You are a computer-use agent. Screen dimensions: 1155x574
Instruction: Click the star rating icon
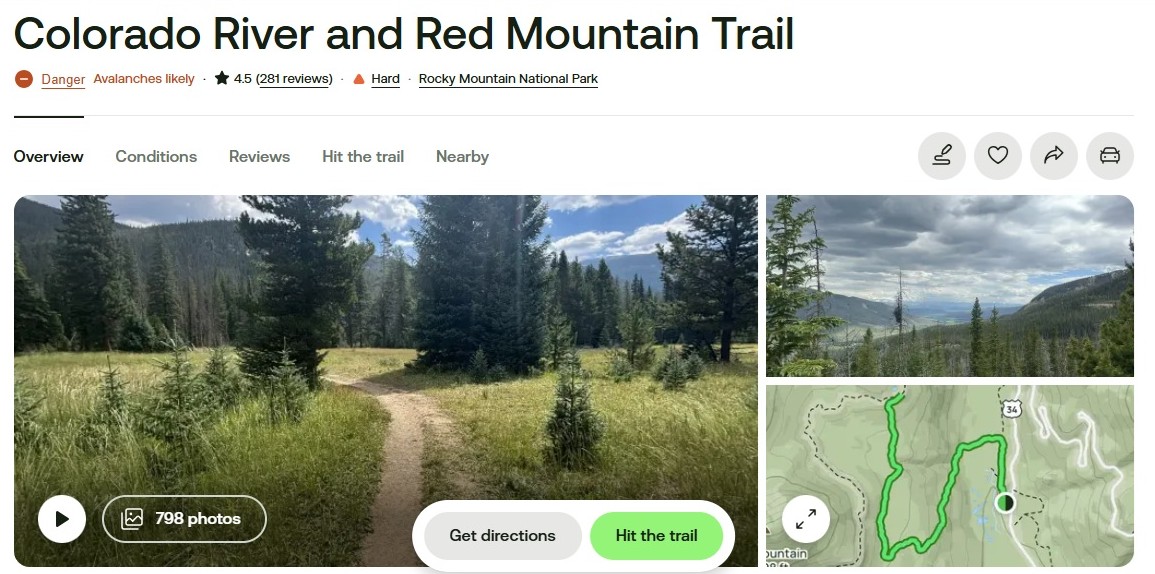pos(222,78)
